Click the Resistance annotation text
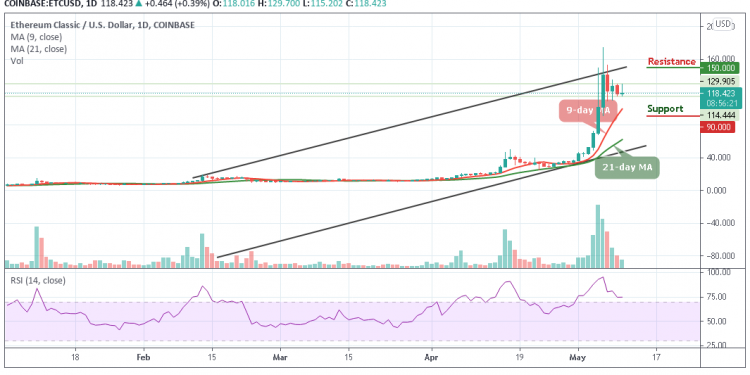This screenshot has width=750, height=375. click(x=672, y=62)
